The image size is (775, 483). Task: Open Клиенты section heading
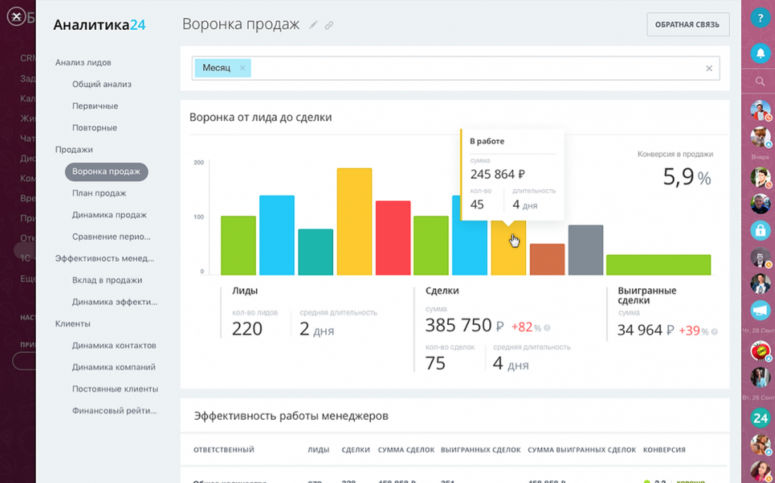[x=73, y=324]
